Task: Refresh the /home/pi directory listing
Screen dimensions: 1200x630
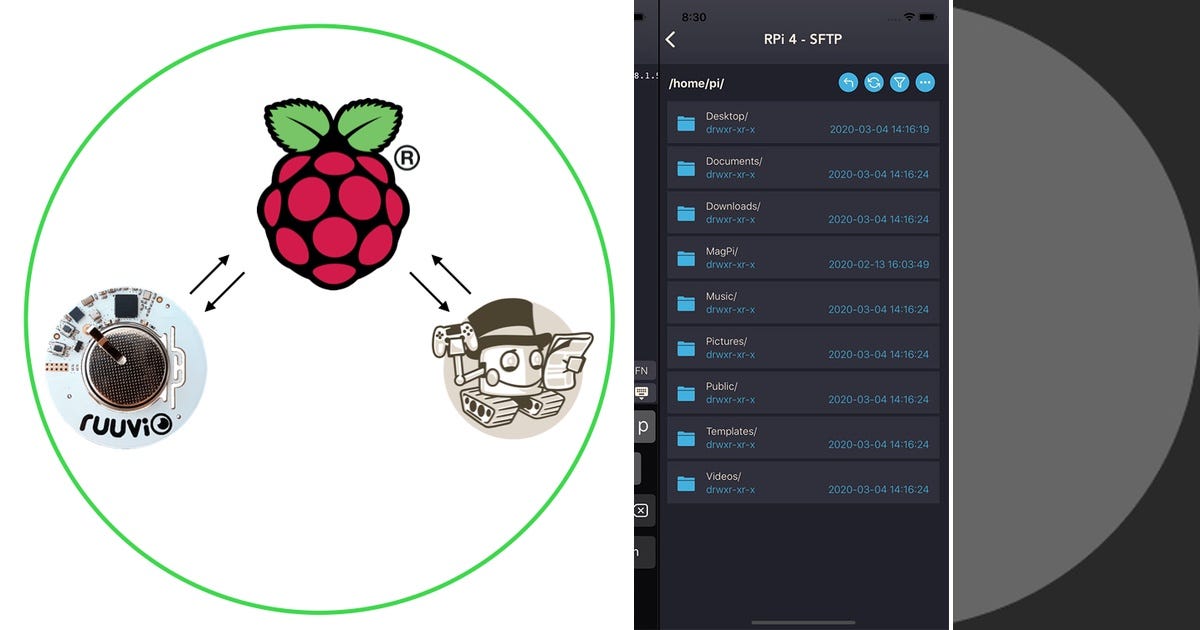Action: click(x=874, y=83)
